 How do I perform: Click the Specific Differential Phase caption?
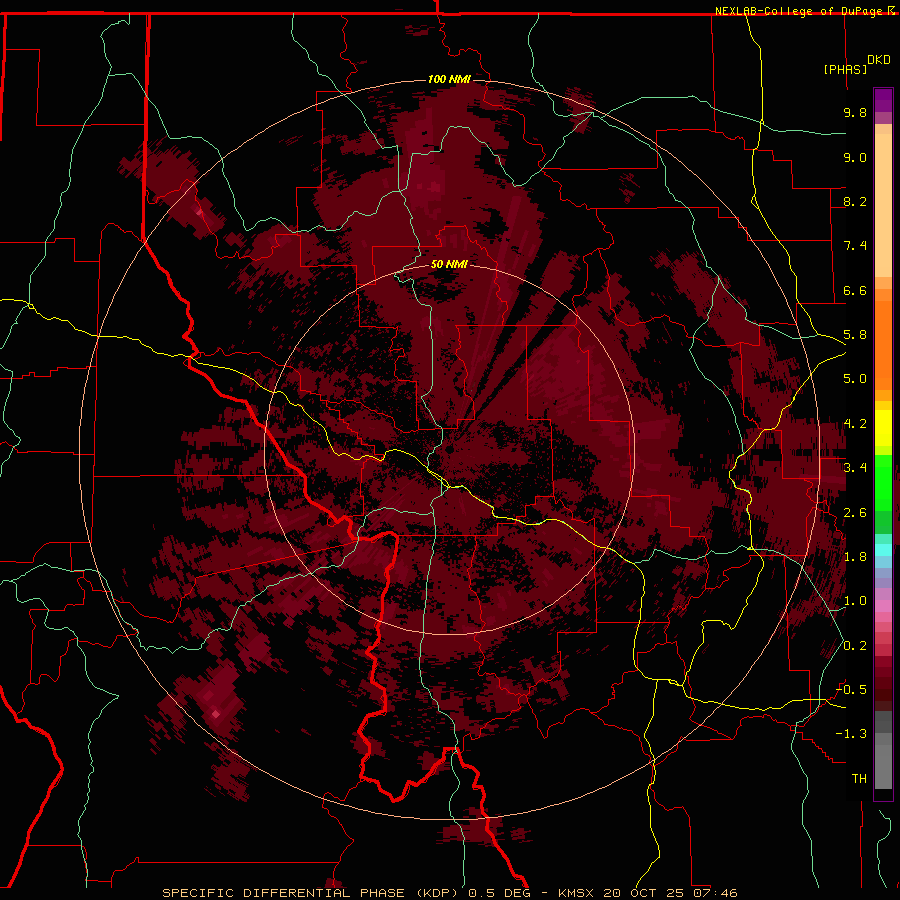point(449,893)
